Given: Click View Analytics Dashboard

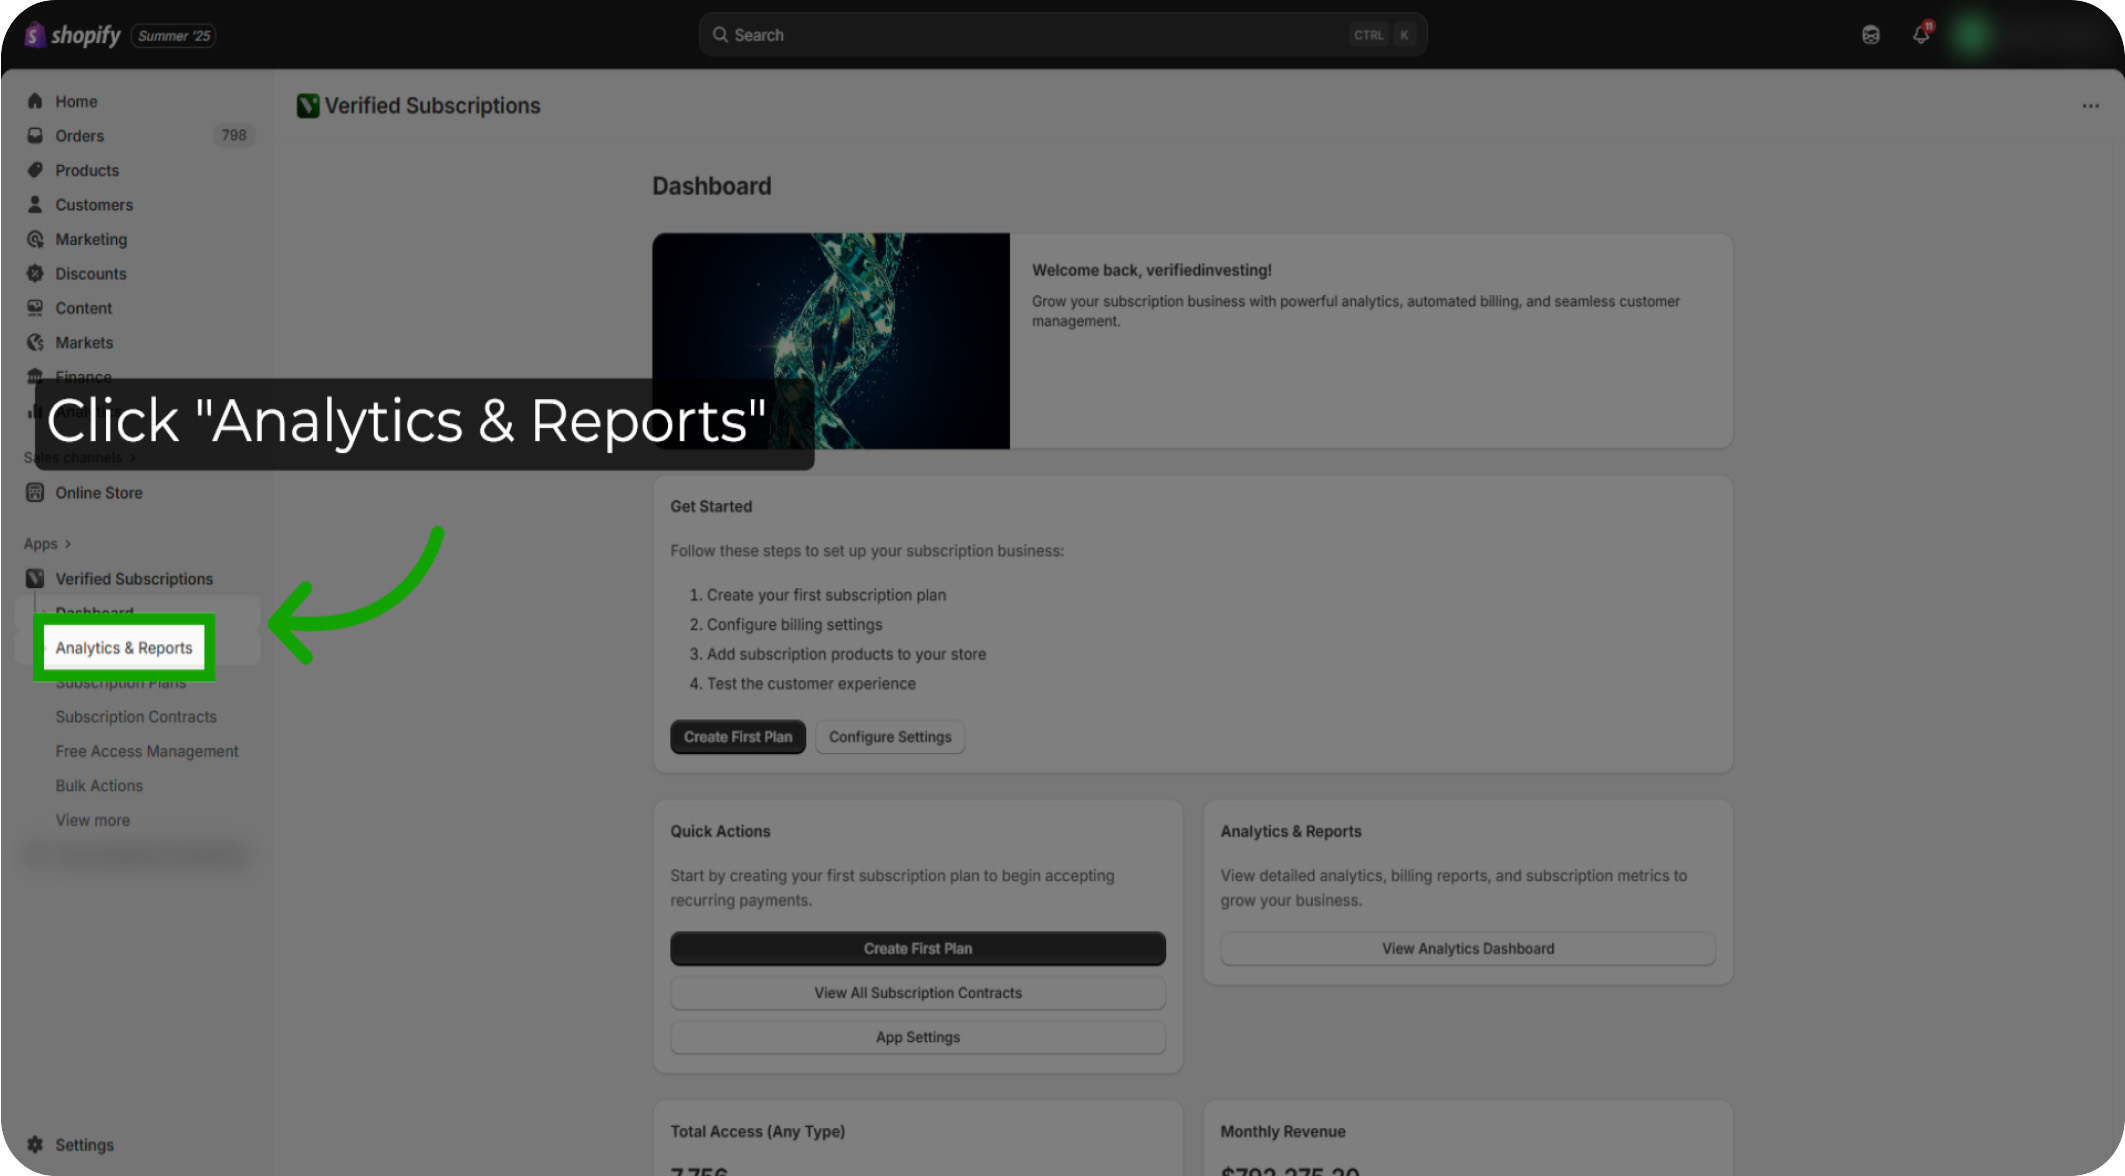Looking at the screenshot, I should [x=1468, y=948].
